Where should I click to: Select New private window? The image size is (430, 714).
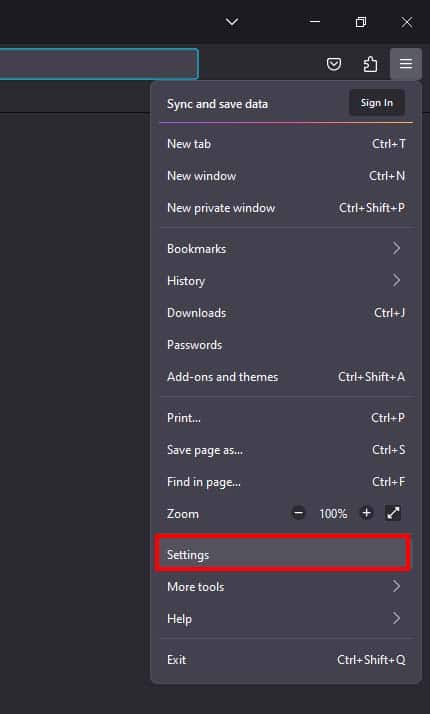click(x=286, y=208)
